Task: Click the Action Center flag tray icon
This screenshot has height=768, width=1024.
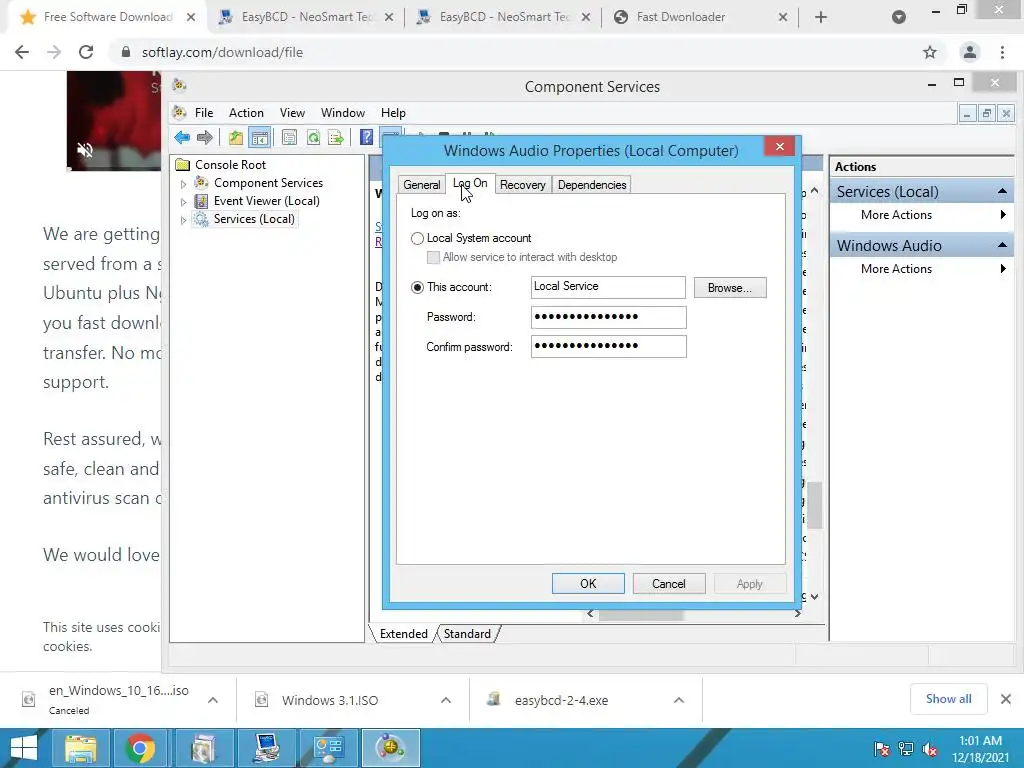Action: tap(882, 749)
